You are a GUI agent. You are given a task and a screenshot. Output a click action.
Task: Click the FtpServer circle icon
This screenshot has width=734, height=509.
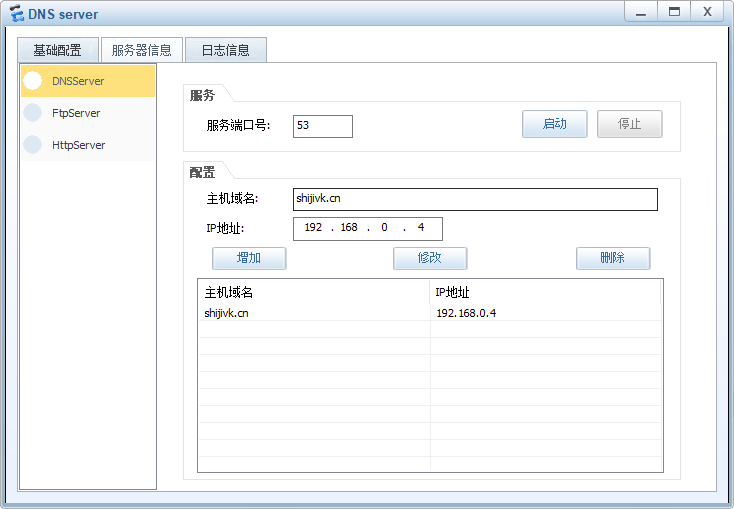[x=33, y=113]
